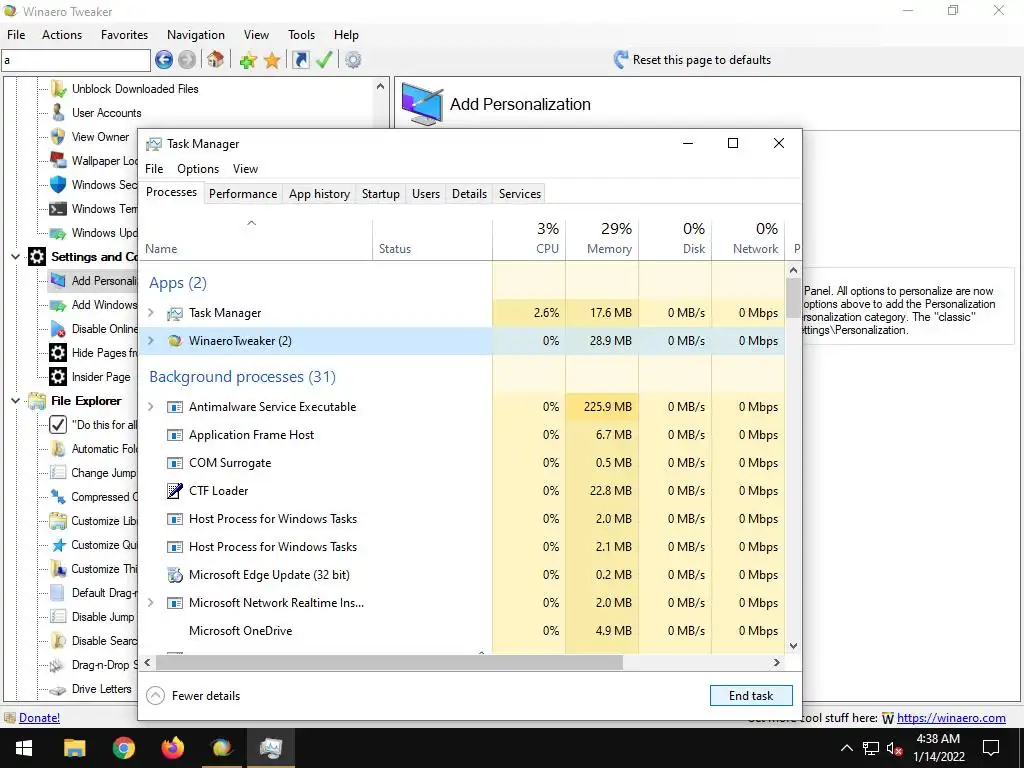Show hidden system tray icons chevron
This screenshot has height=768, width=1024.
pyautogui.click(x=846, y=748)
